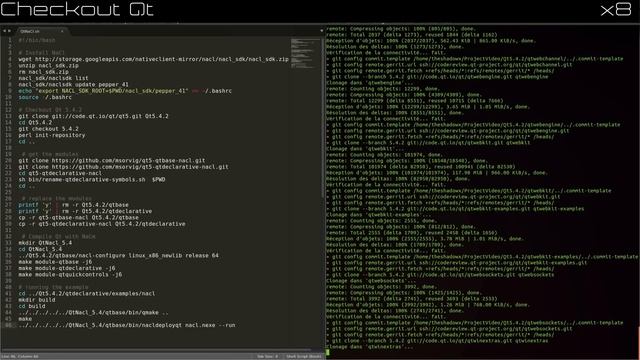Viewport: 640px width, 360px height.
Task: Go to next tab with right arrow
Action: tap(9, 31)
